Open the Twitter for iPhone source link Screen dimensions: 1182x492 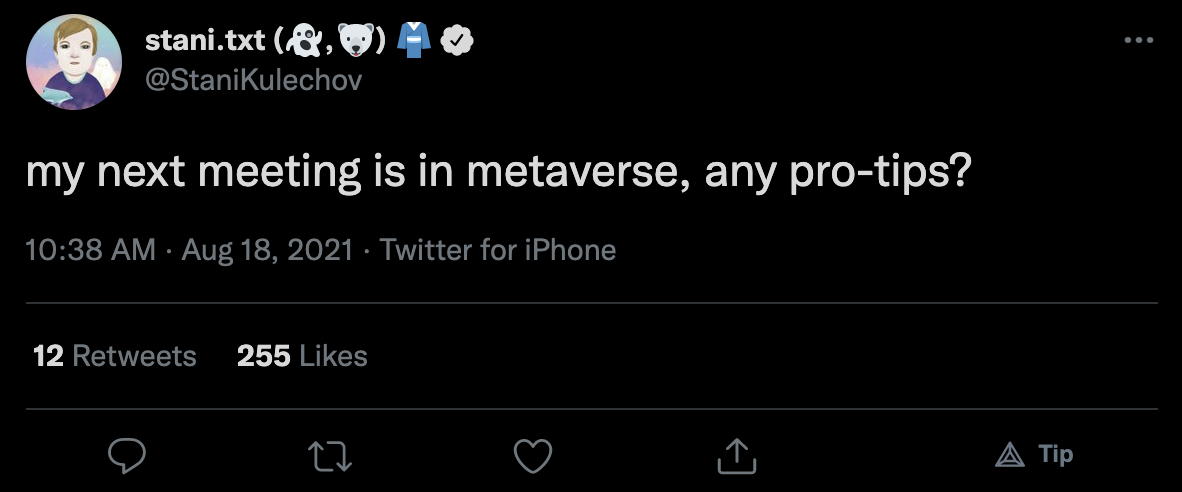498,249
